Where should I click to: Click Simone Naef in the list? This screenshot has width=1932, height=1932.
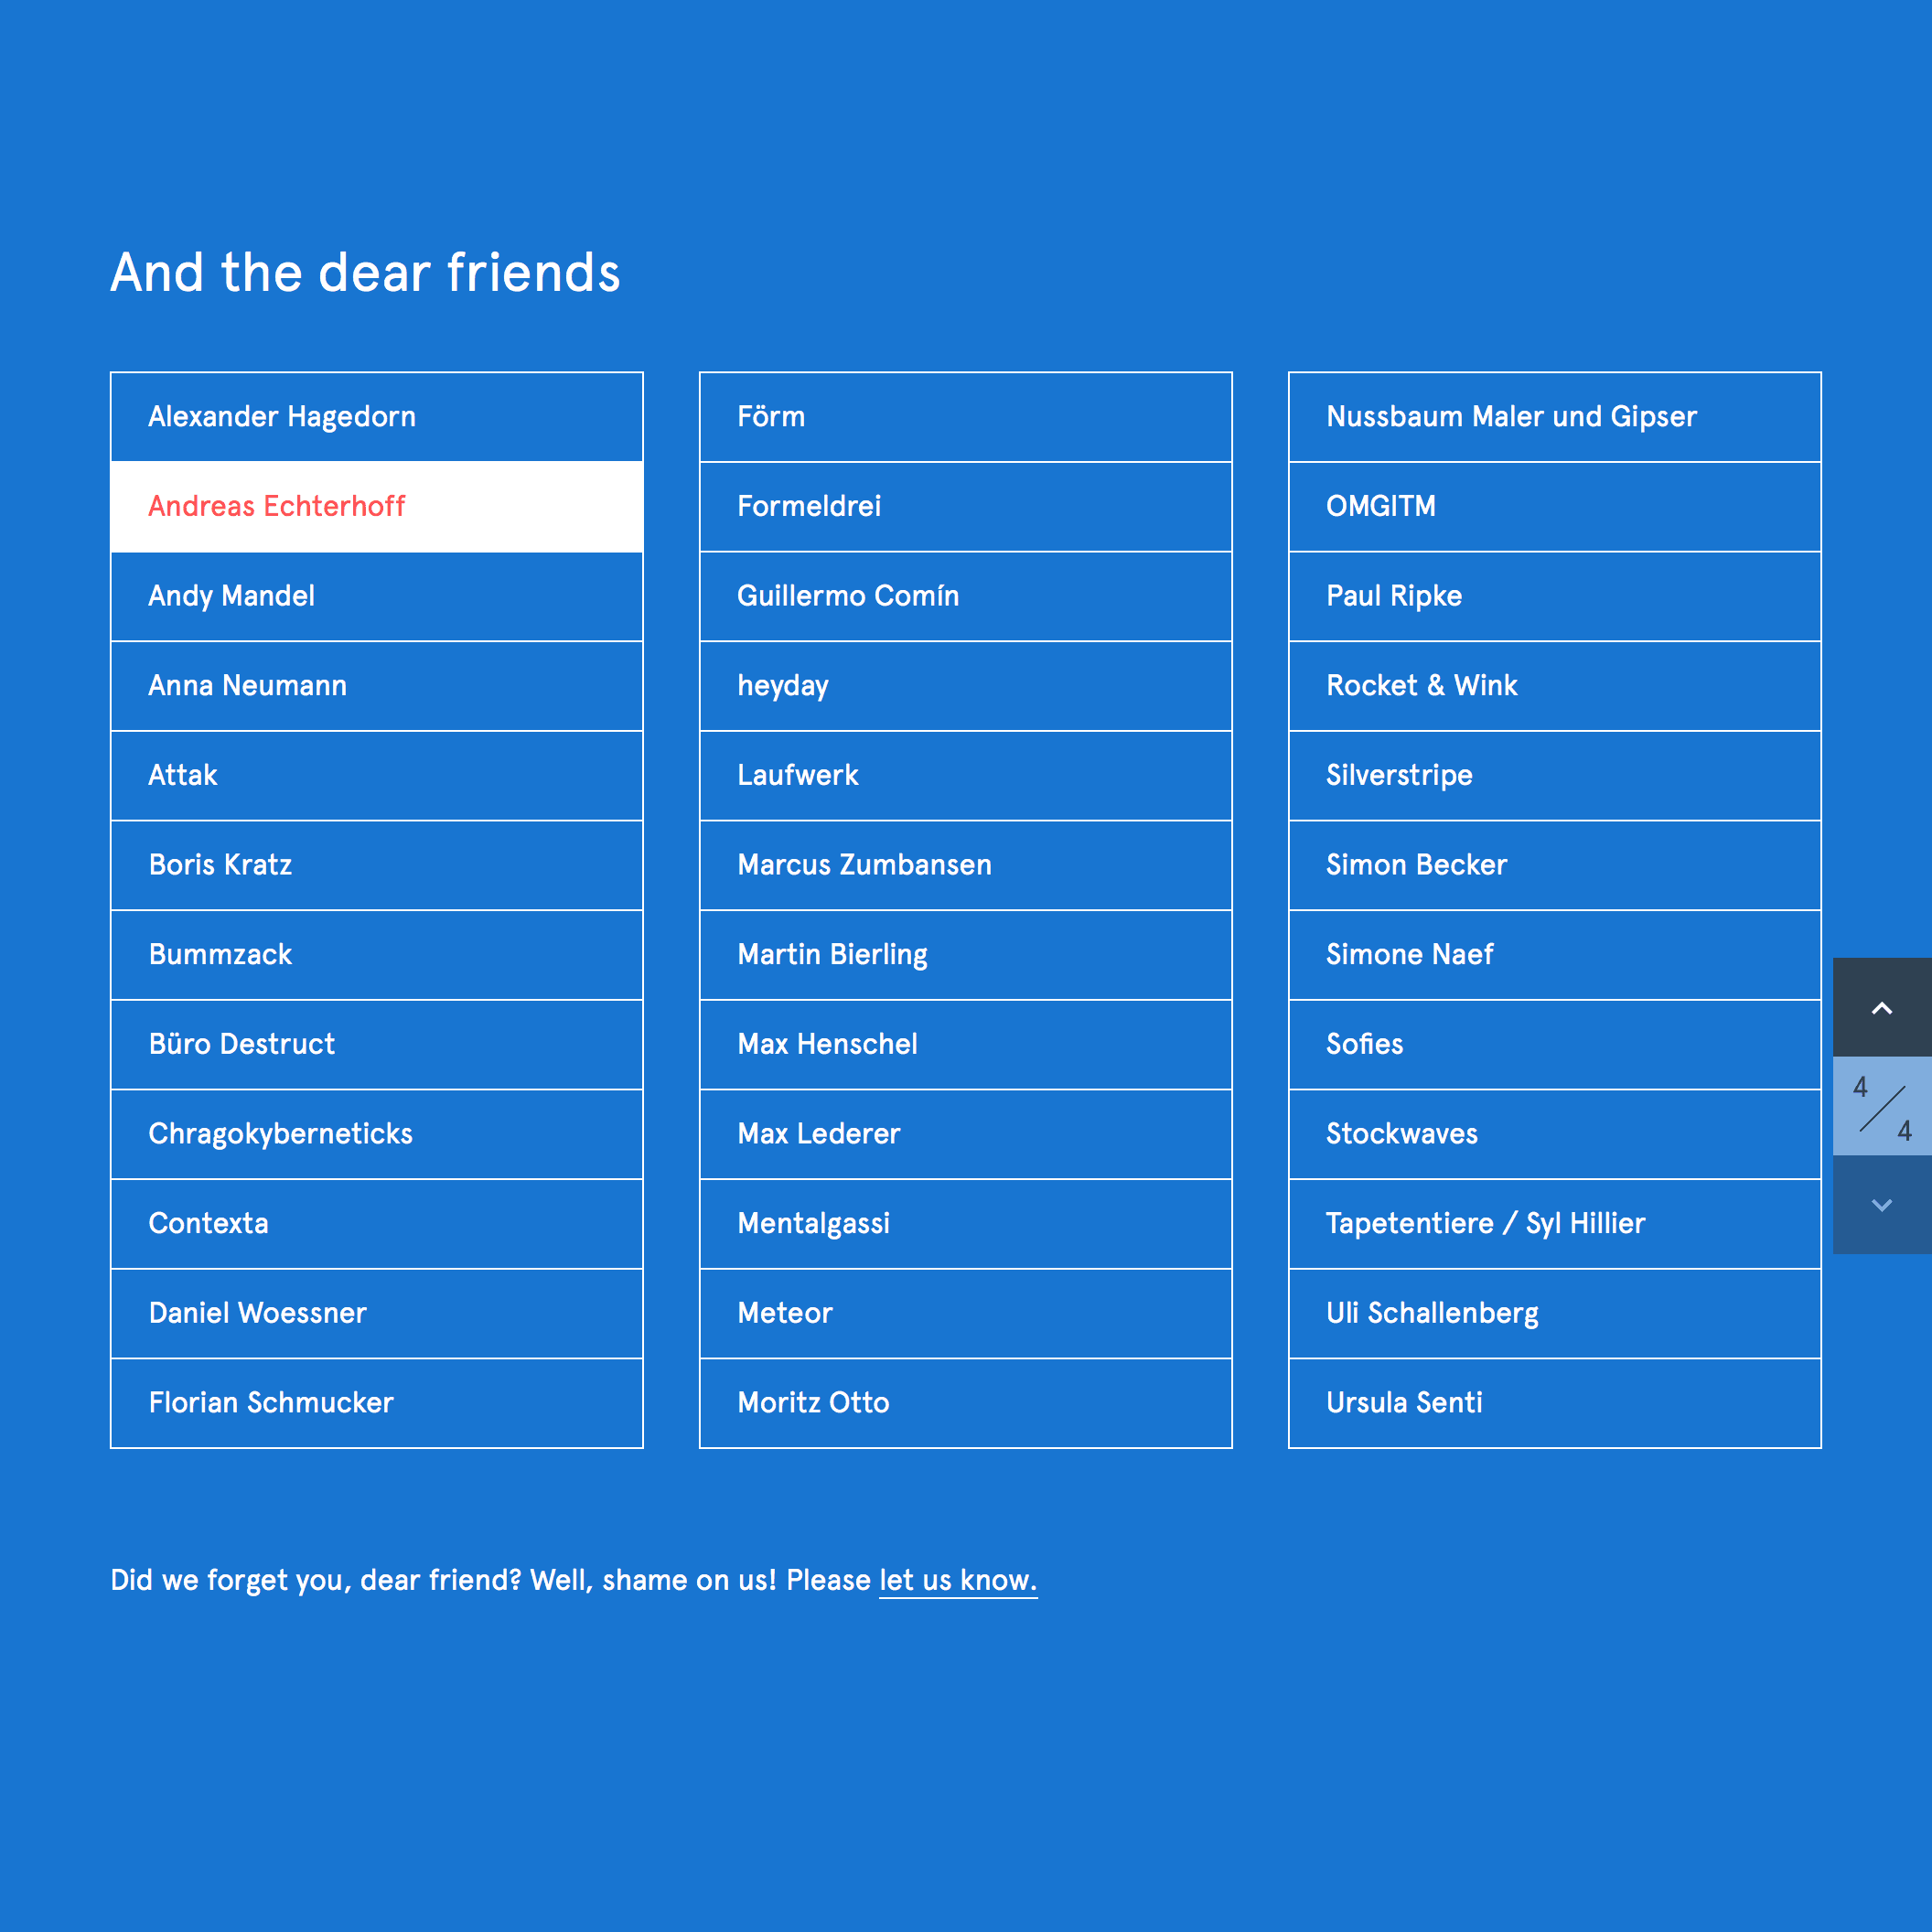(1555, 955)
